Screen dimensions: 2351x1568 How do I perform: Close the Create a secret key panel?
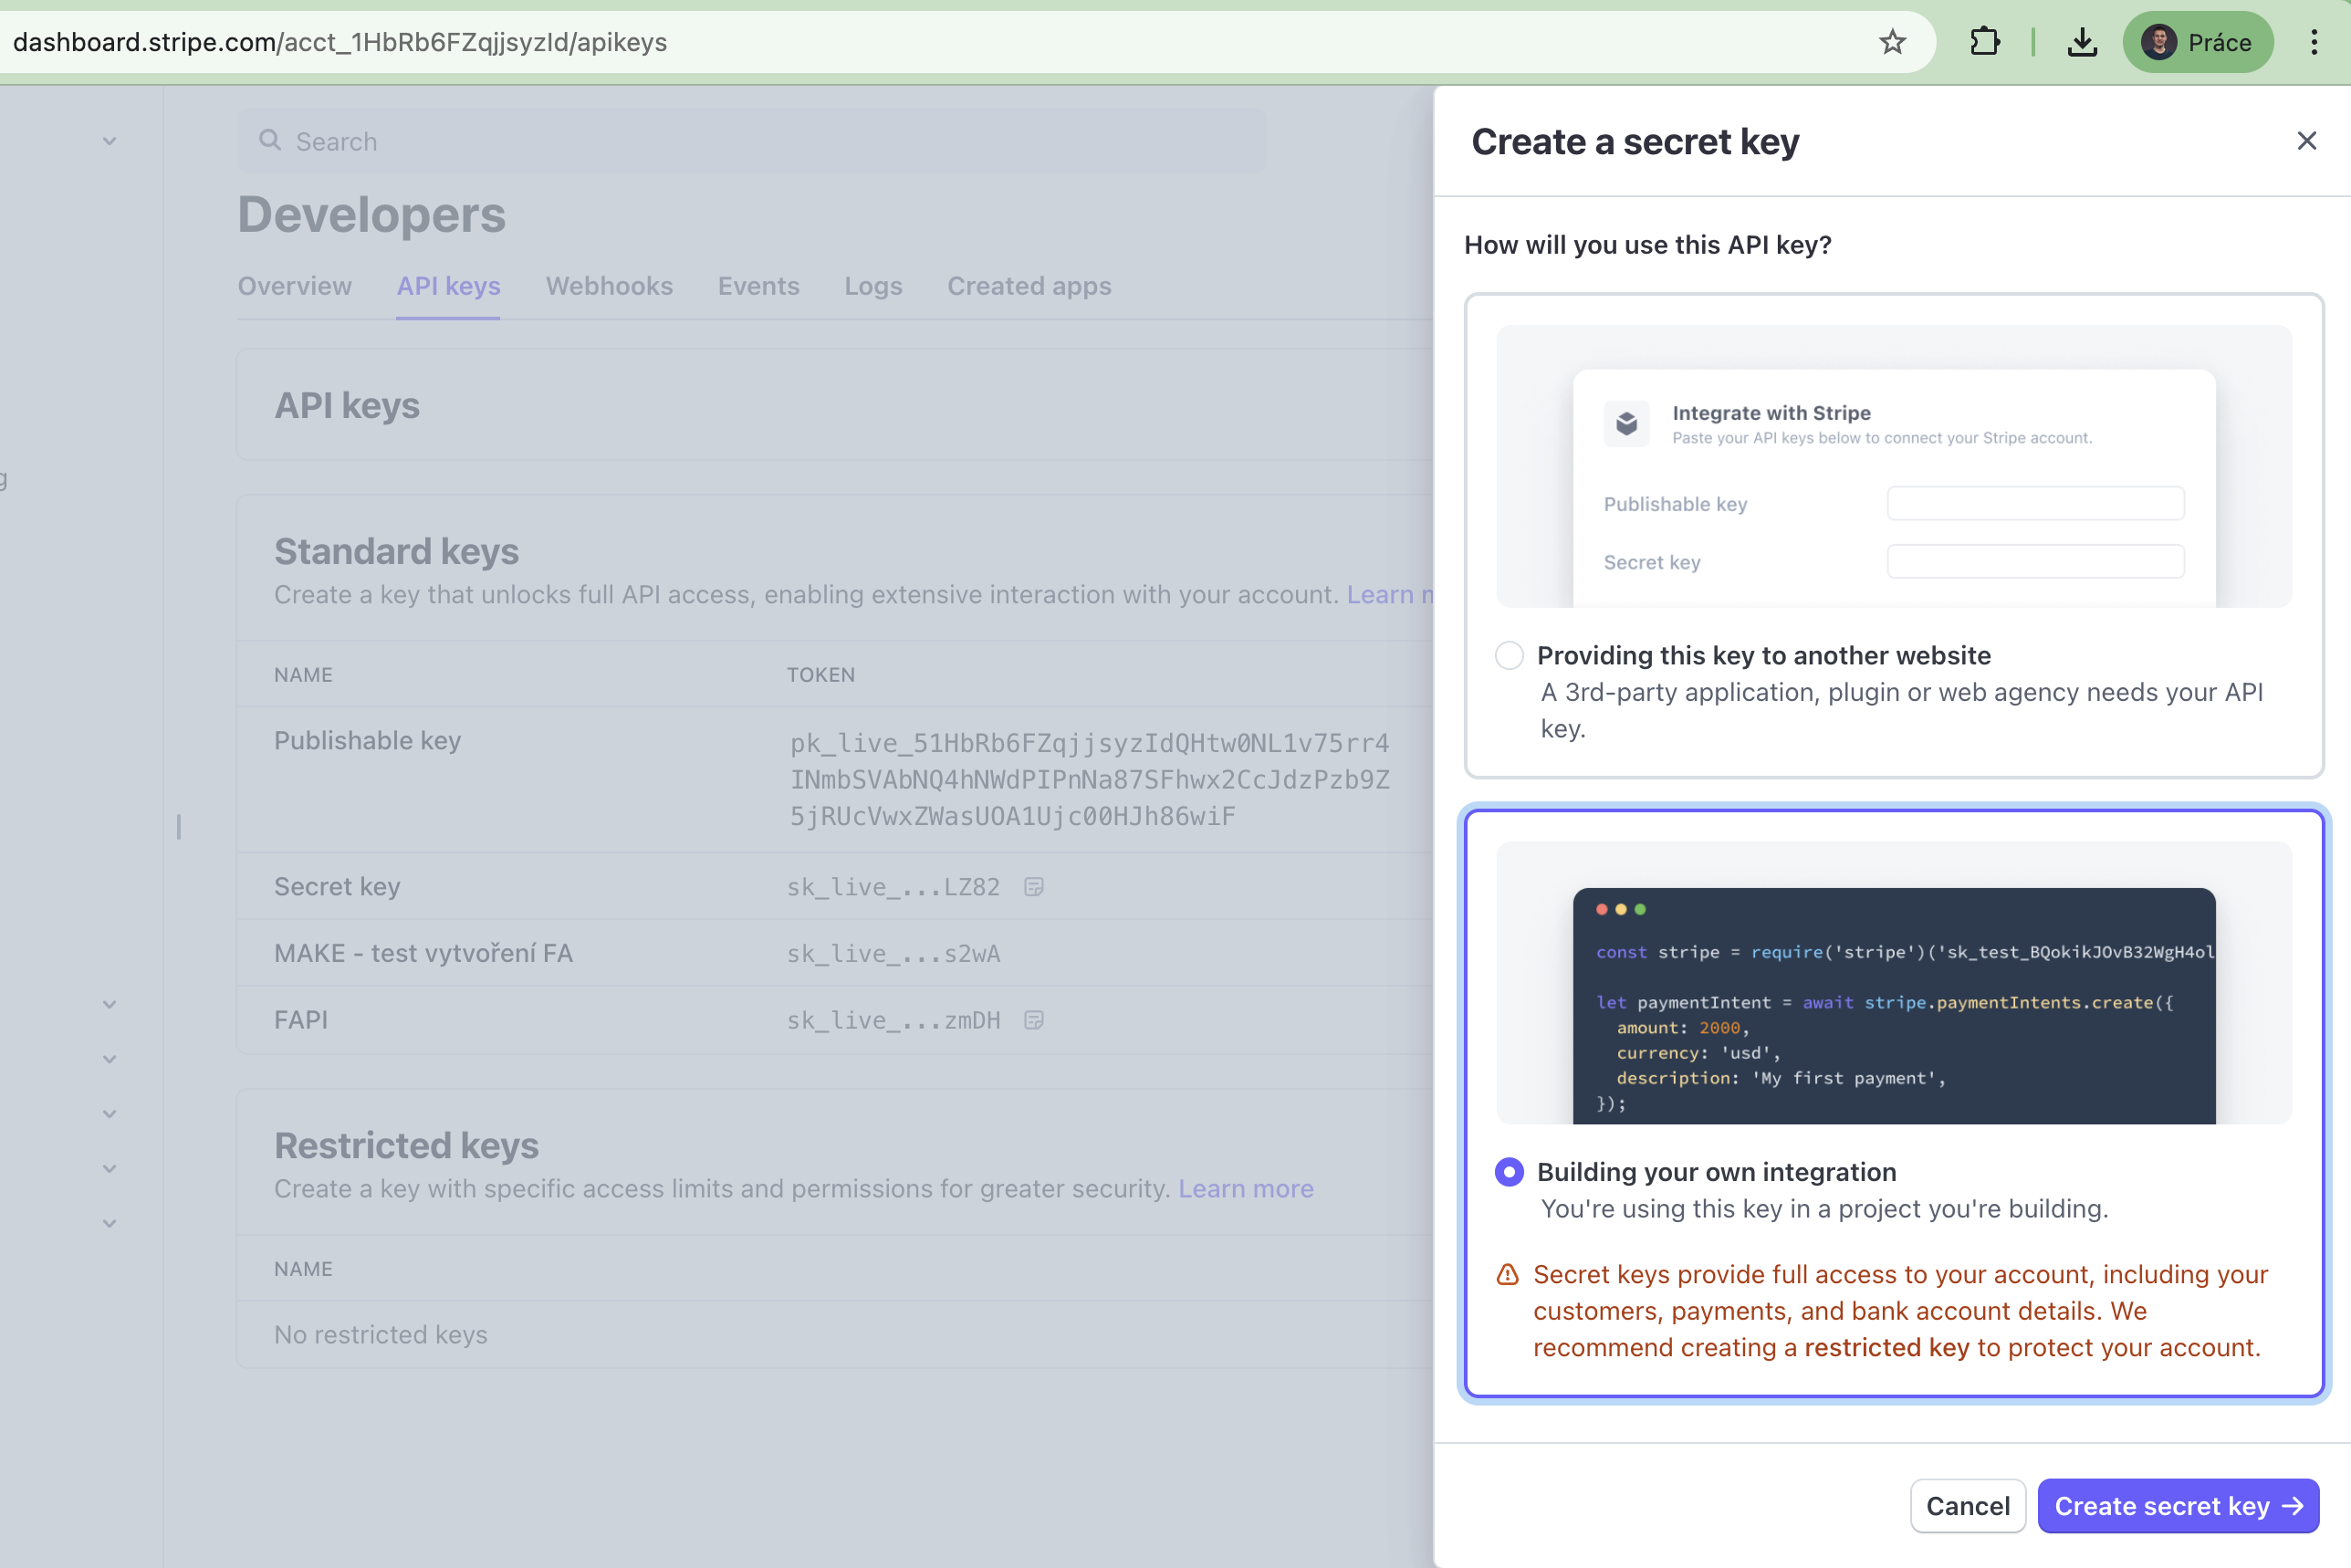(x=2306, y=141)
